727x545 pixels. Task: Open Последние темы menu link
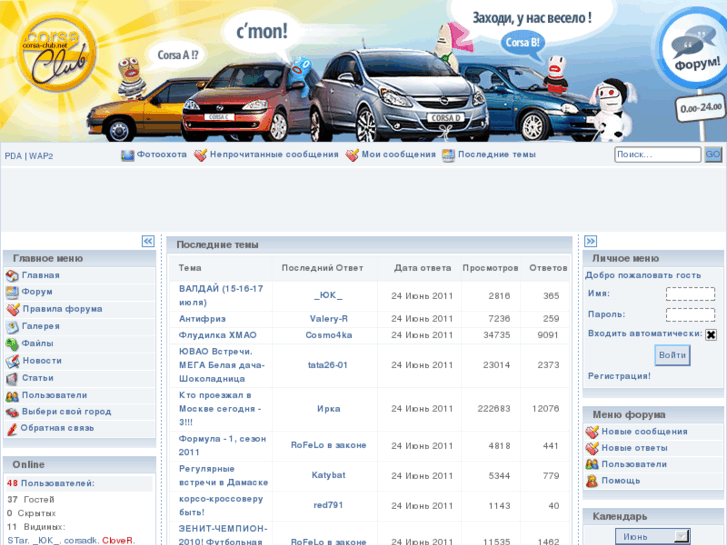pos(497,154)
